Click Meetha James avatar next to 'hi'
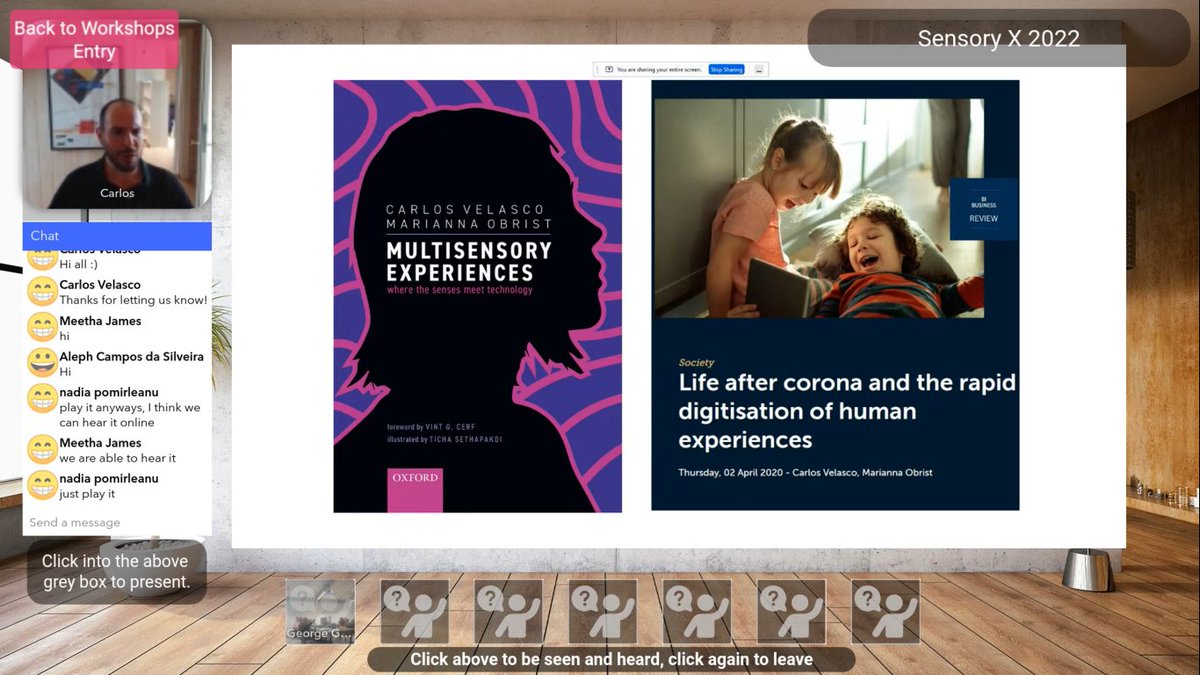 [42, 328]
